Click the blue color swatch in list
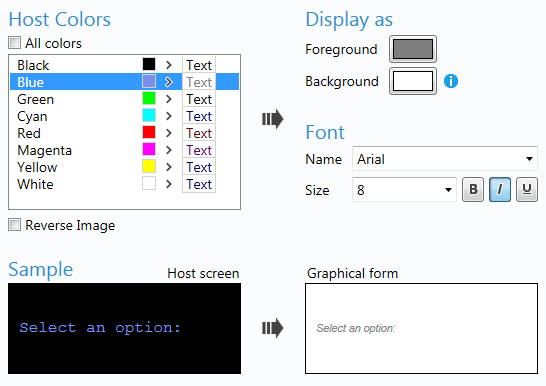The height and width of the screenshot is (386, 546). pos(149,81)
